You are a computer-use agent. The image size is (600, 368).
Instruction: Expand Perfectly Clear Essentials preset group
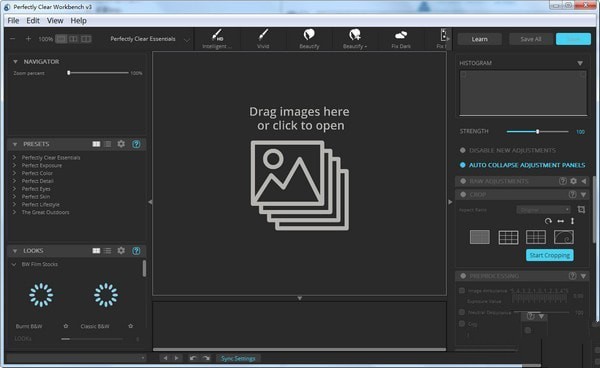point(14,157)
